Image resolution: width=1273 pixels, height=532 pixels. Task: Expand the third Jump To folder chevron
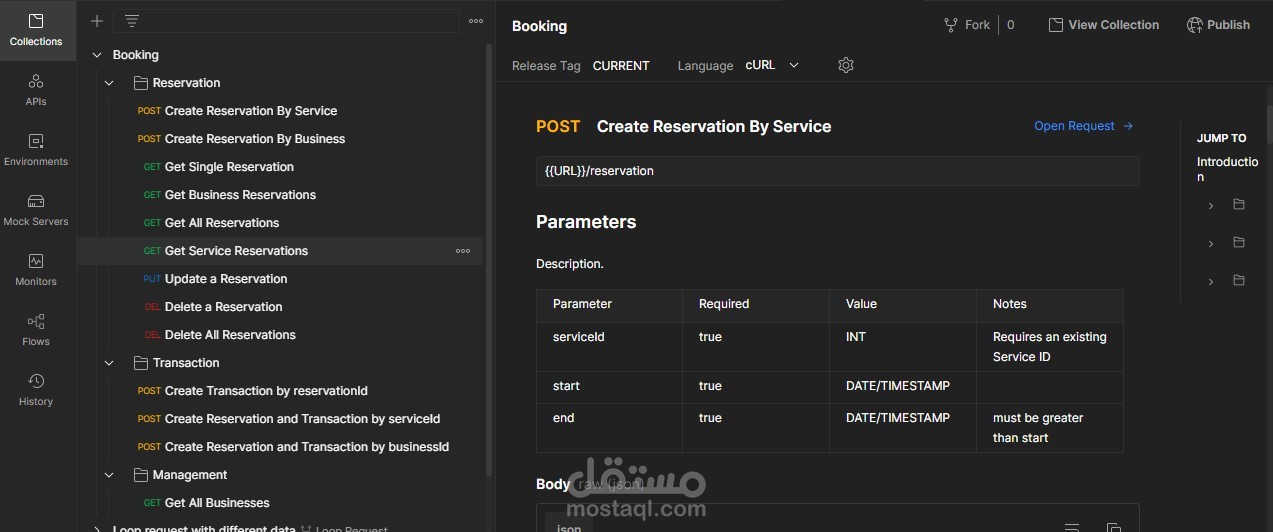(1211, 281)
